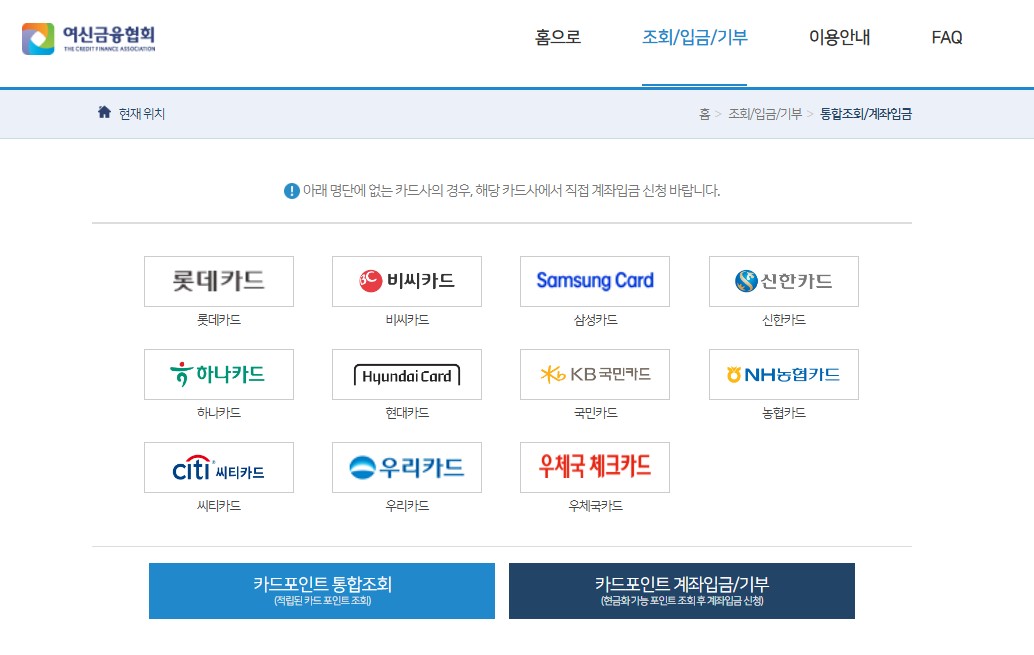This screenshot has height=655, width=1034.
Task: Click the 우체국카드 caption text
Action: click(595, 506)
